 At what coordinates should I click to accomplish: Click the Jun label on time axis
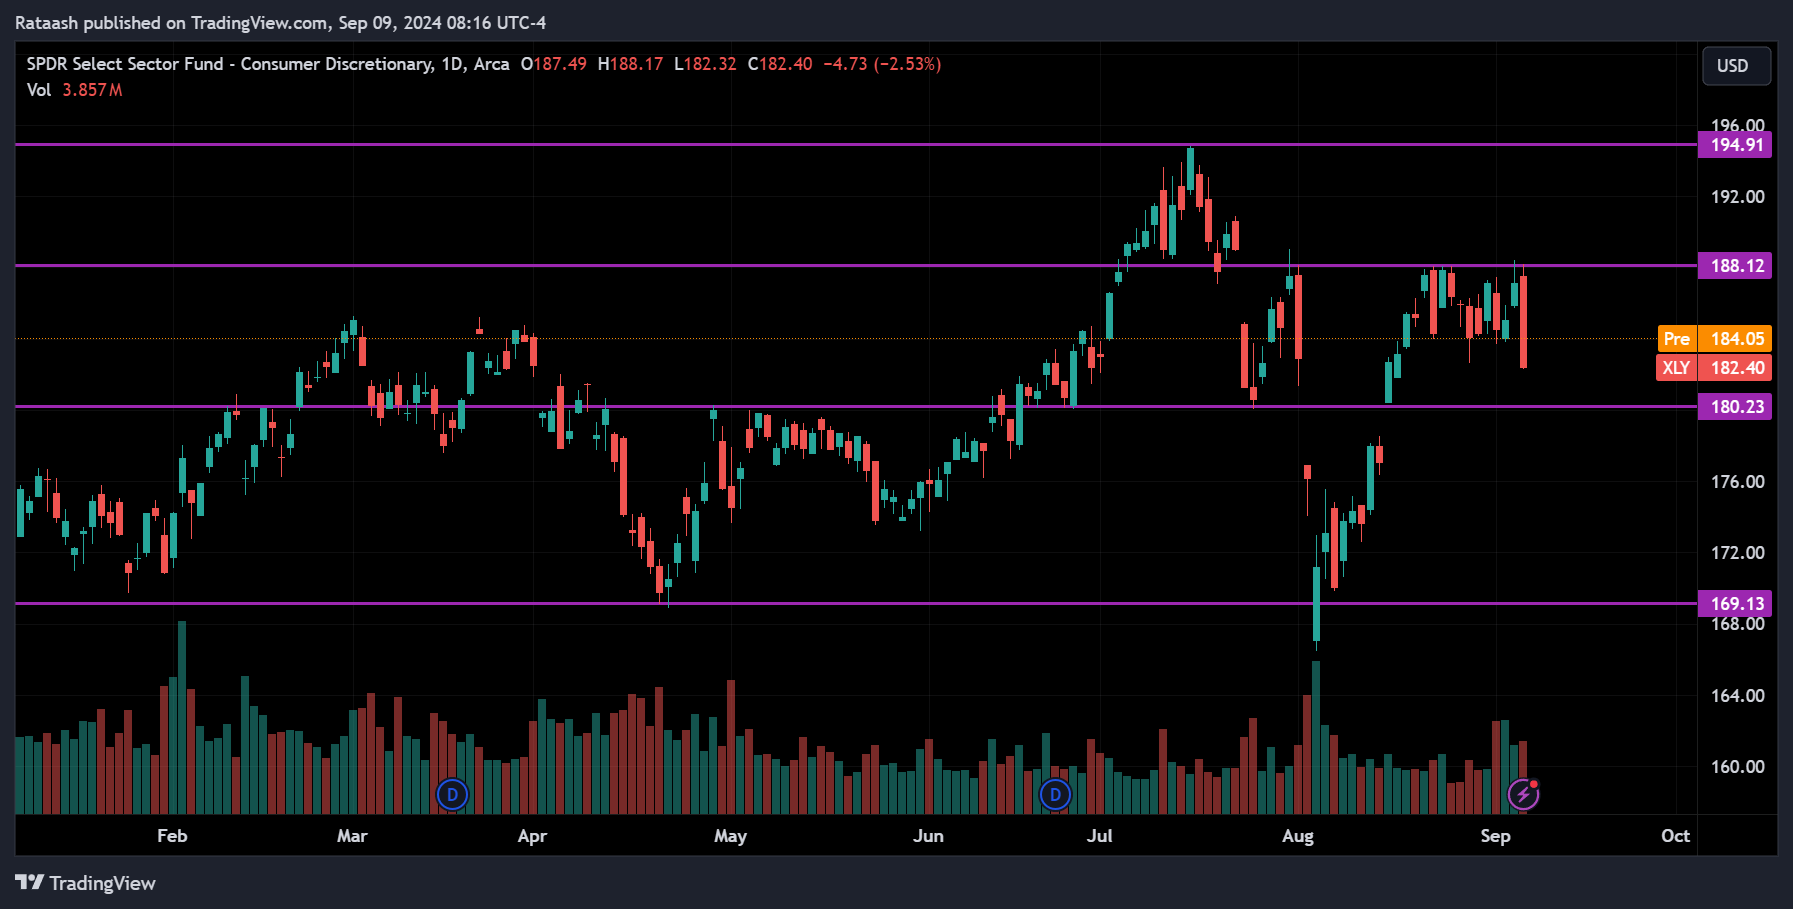[x=928, y=836]
